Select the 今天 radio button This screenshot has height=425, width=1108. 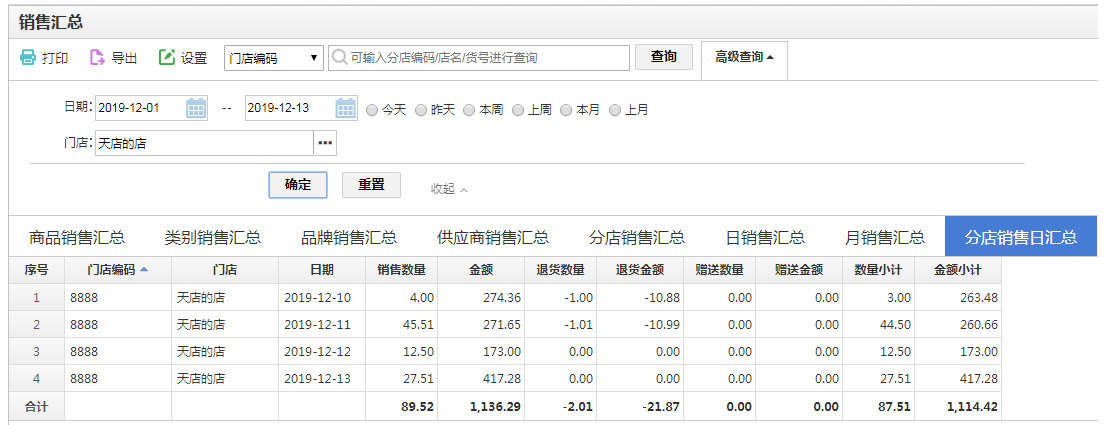(372, 110)
